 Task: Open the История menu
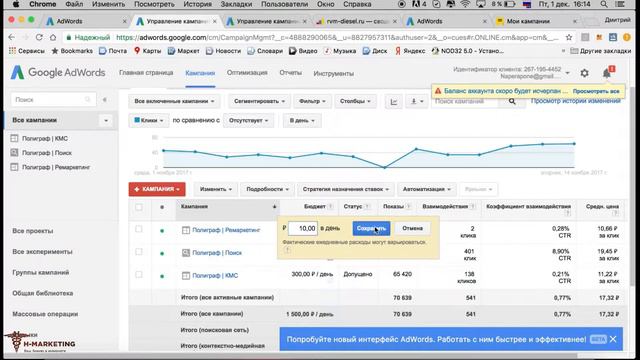pos(198,4)
